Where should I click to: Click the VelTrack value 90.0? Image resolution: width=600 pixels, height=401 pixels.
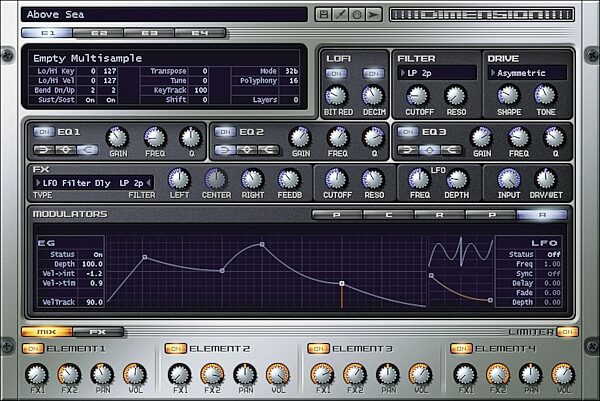95,302
